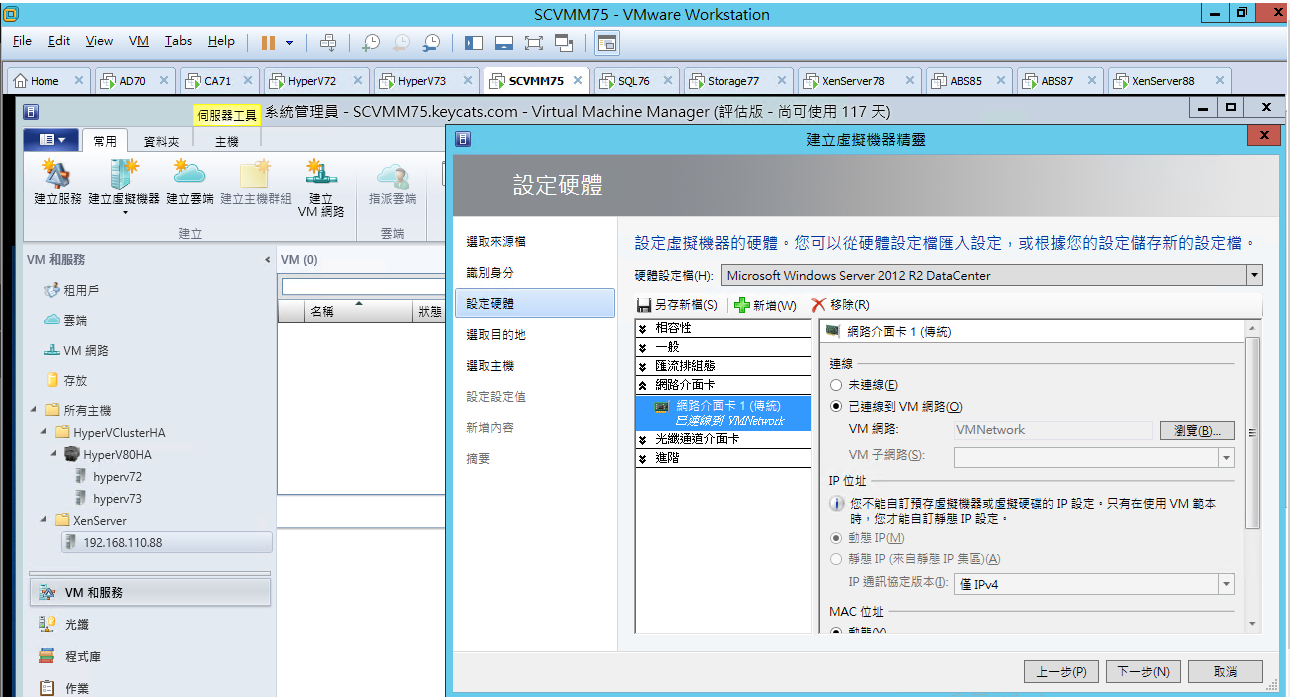Click the green plus 新增 icon

point(742,305)
